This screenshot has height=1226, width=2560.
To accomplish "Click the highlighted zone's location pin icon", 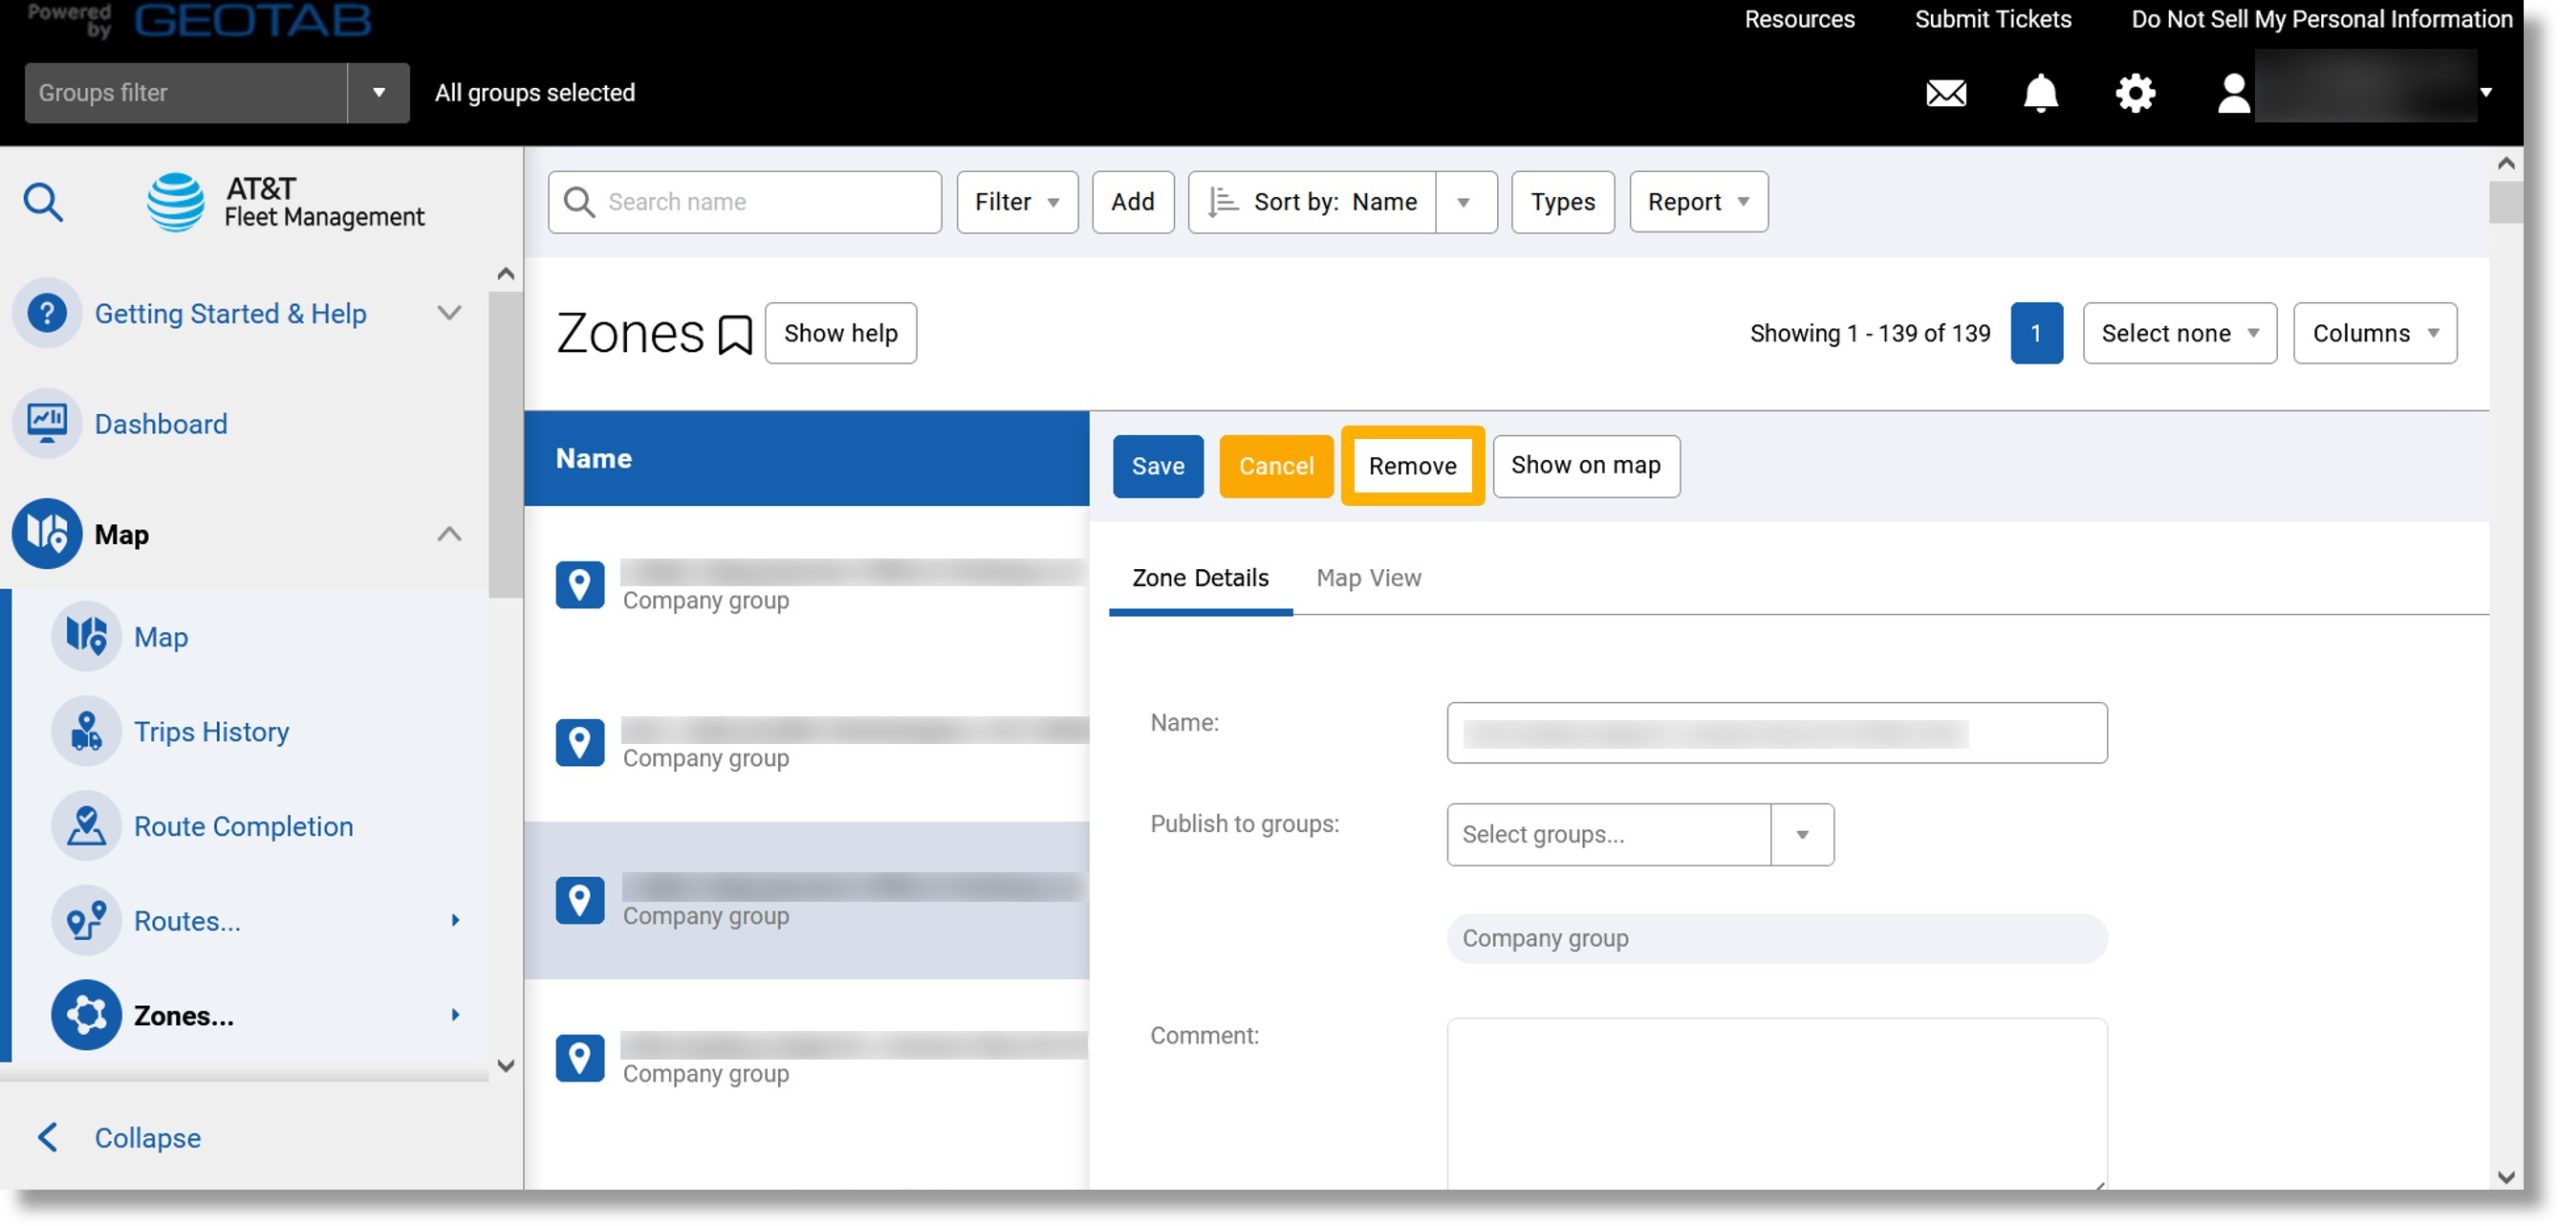I will click(x=580, y=900).
